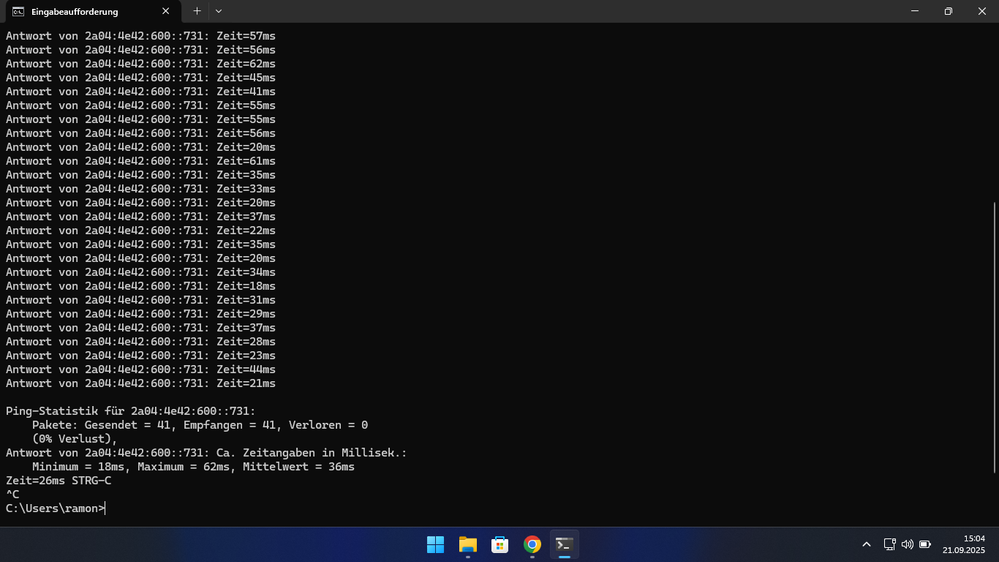
Task: Click the C:\Users\ramon> command prompt
Action: tap(55, 508)
